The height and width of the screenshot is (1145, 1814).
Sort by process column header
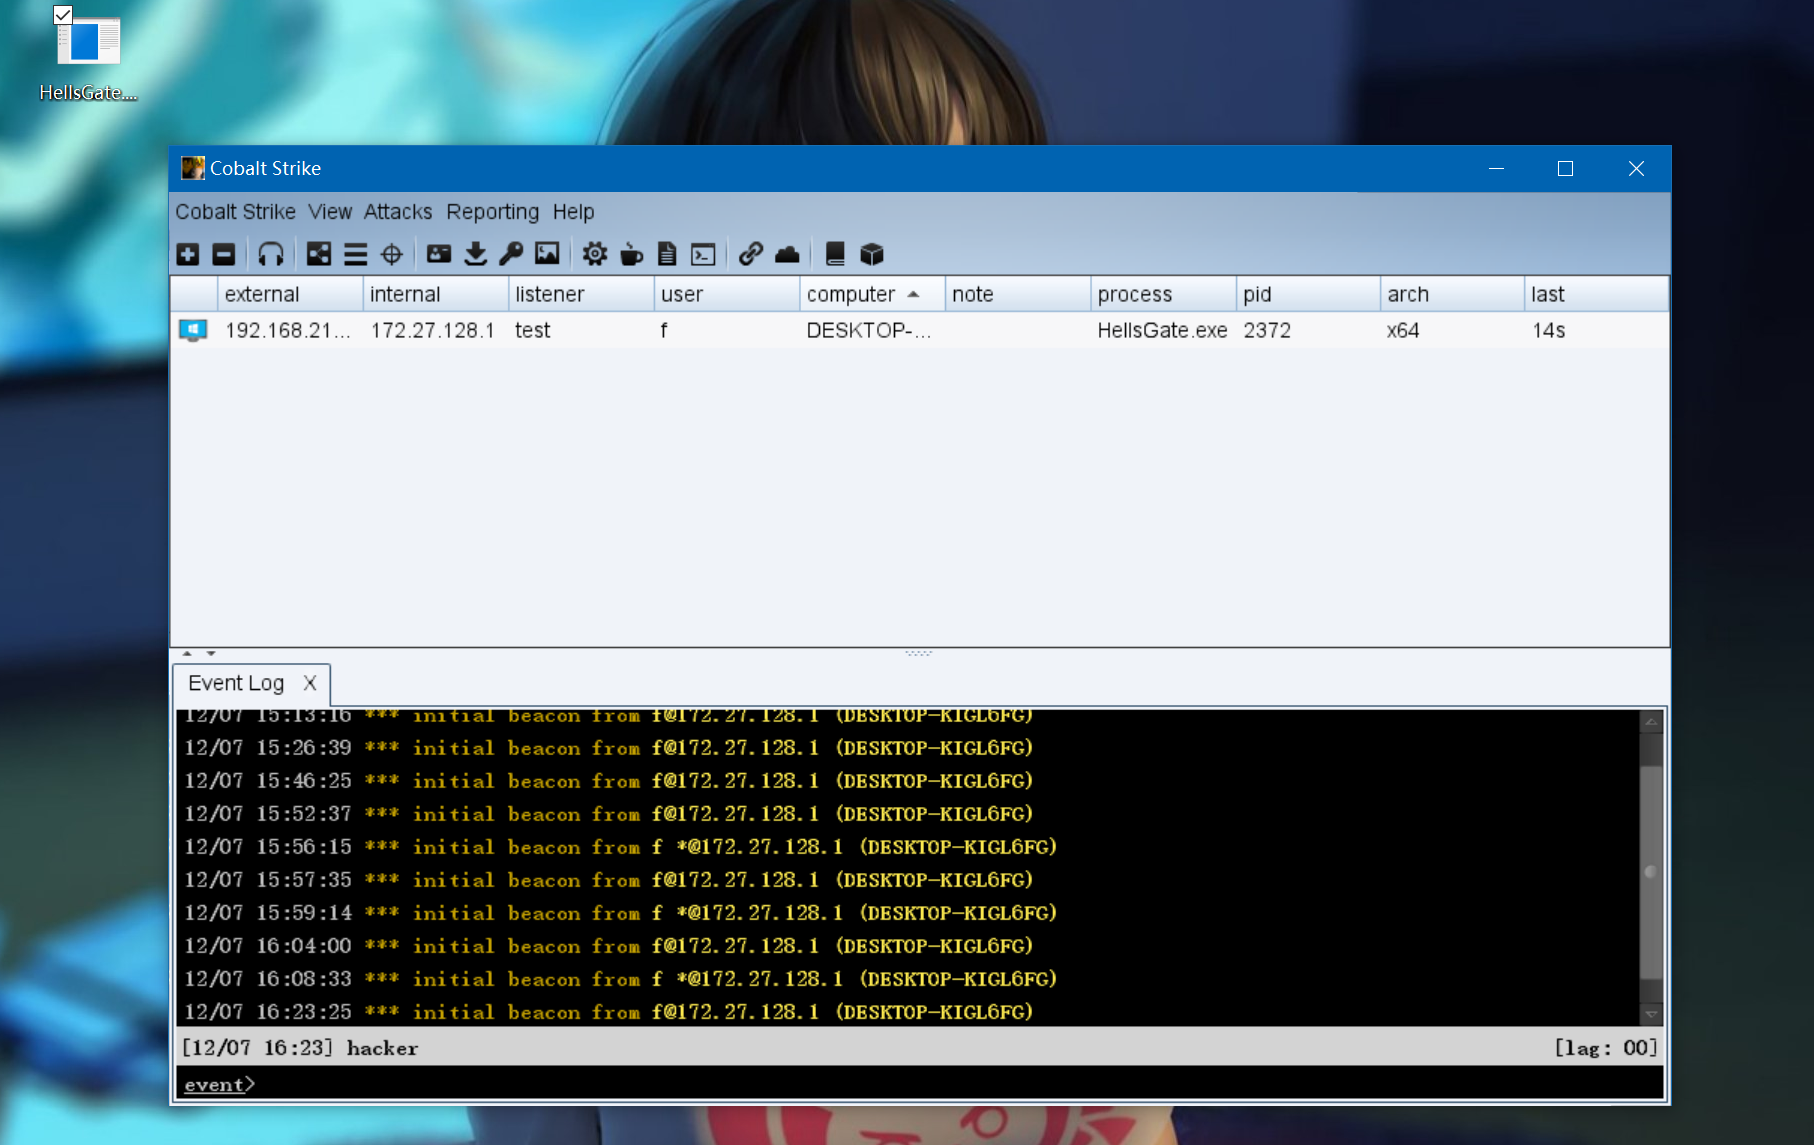[x=1163, y=294]
